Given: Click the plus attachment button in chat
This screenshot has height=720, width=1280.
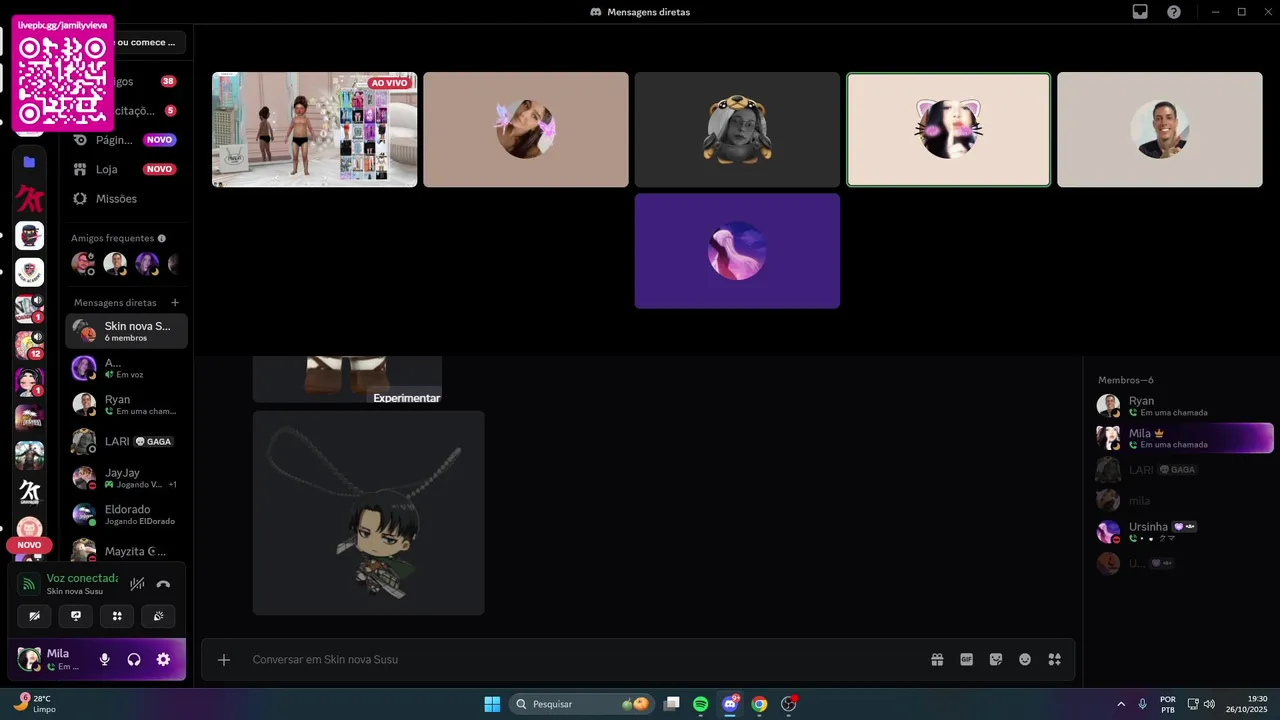Looking at the screenshot, I should coord(224,660).
